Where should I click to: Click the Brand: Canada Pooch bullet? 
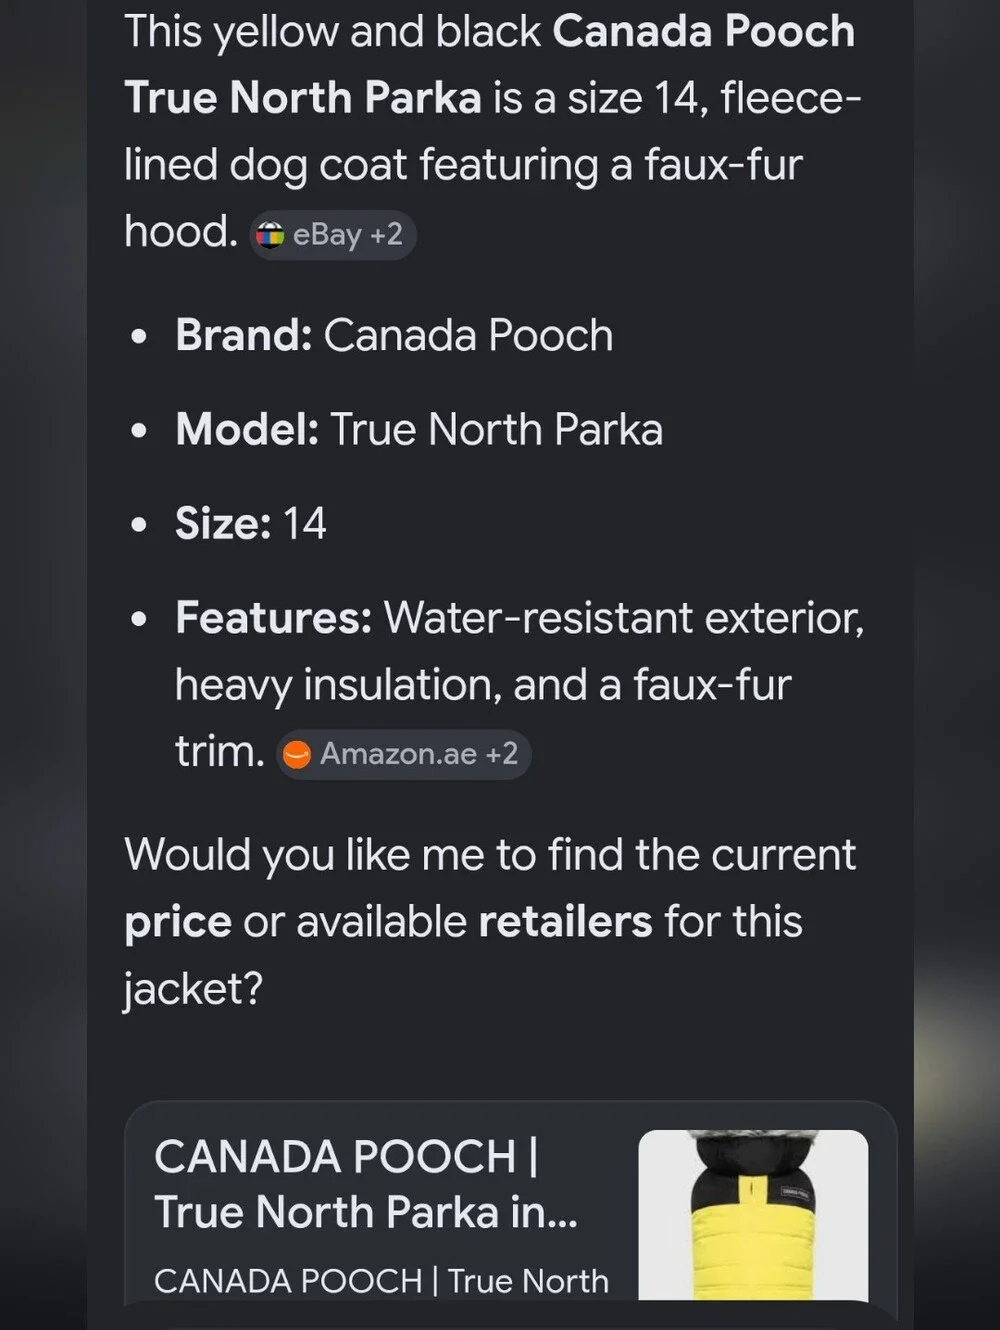click(394, 335)
